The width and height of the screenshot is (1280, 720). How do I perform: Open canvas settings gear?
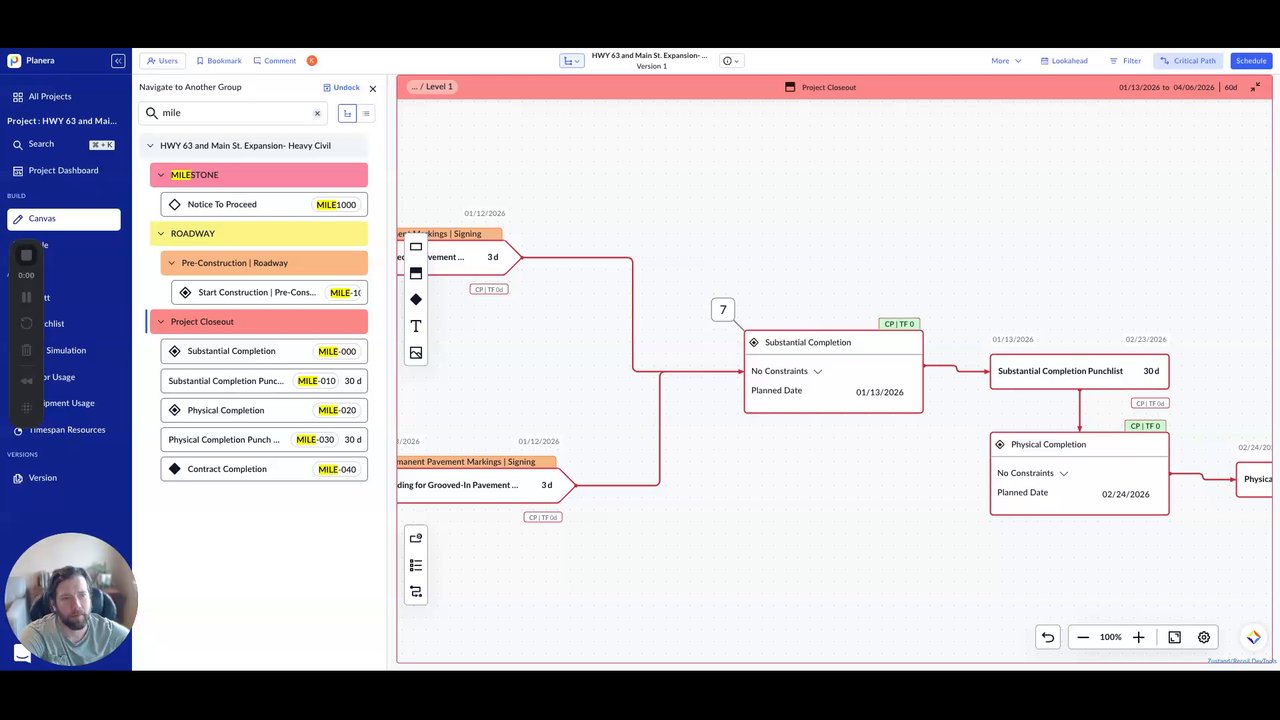coord(1204,637)
